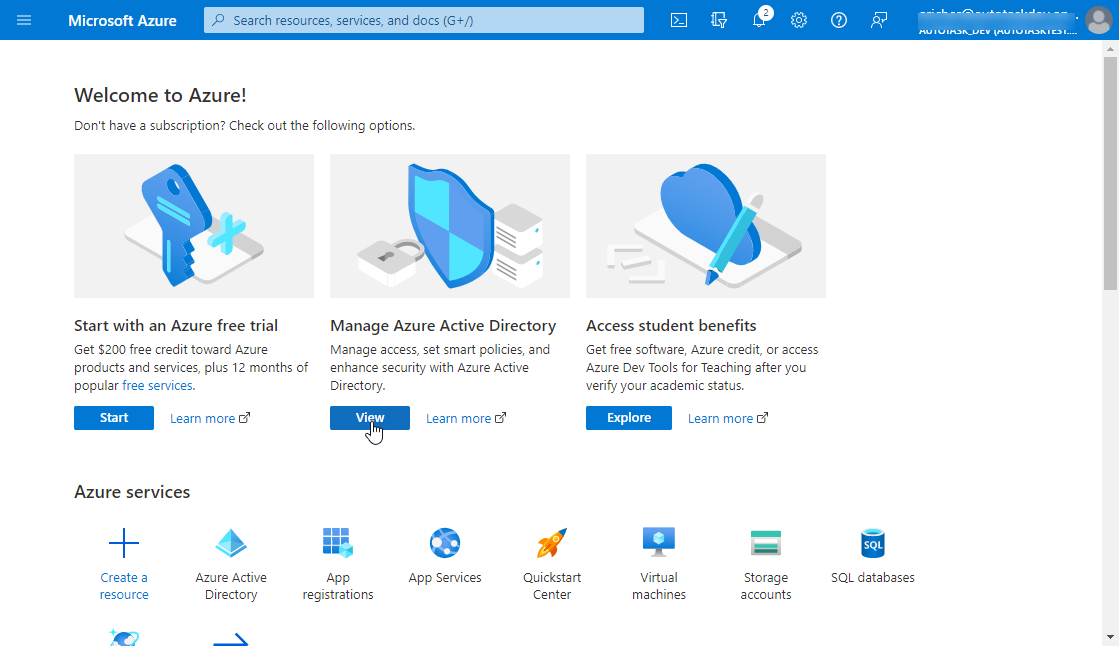The height and width of the screenshot is (646, 1119).
Task: Click the scrollbar up arrow
Action: coord(1110,49)
